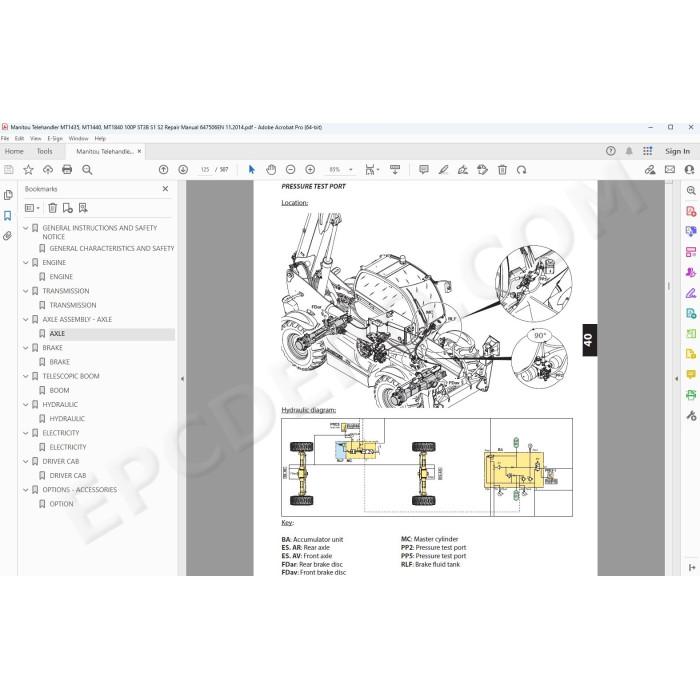Open the E-Sign menu
This screenshot has width=700, height=700.
55,138
